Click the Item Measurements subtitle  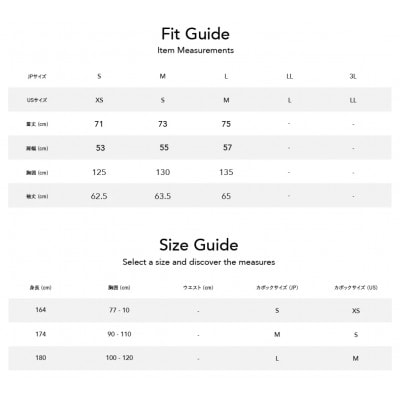point(196,50)
